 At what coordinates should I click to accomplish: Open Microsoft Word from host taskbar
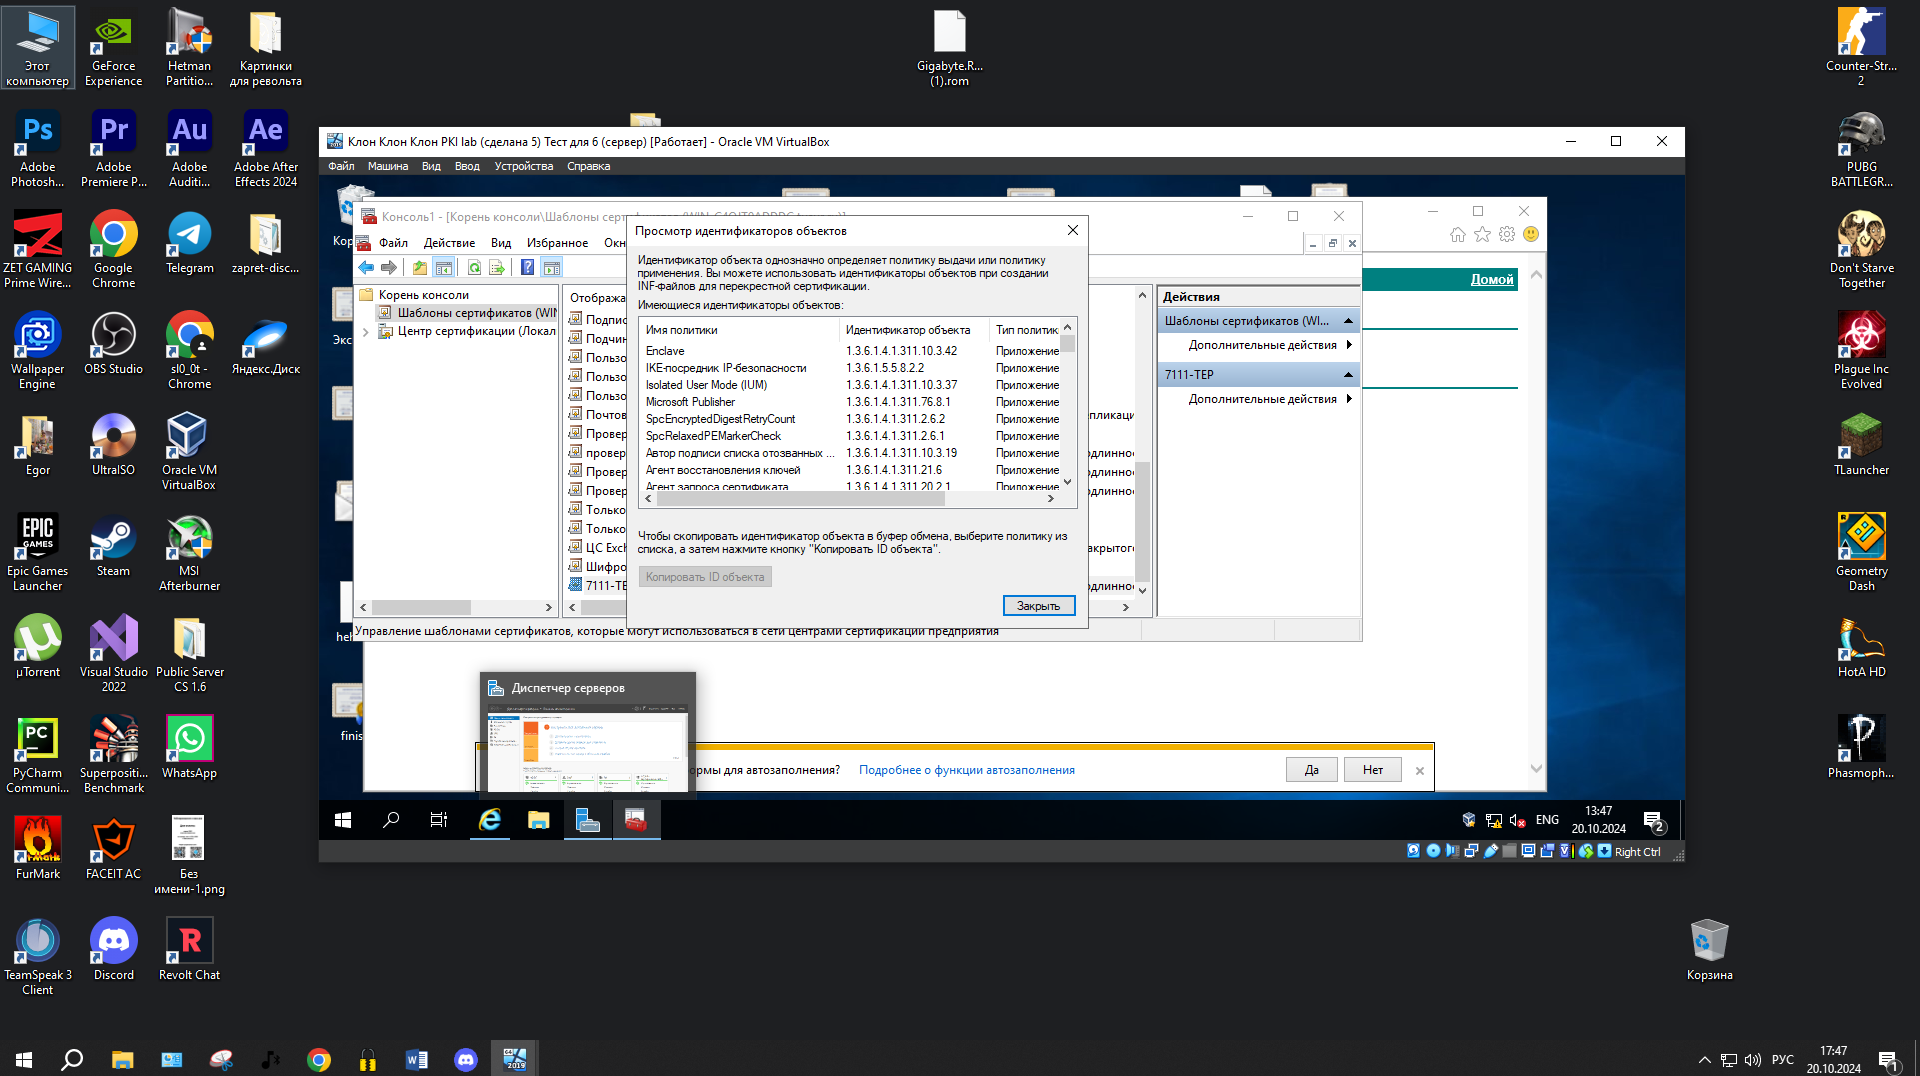(417, 1059)
